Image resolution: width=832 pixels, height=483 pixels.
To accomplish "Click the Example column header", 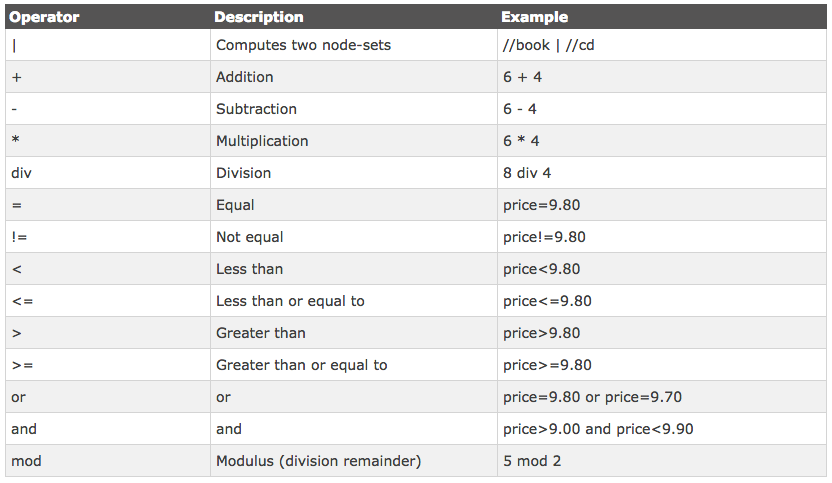I will point(535,17).
